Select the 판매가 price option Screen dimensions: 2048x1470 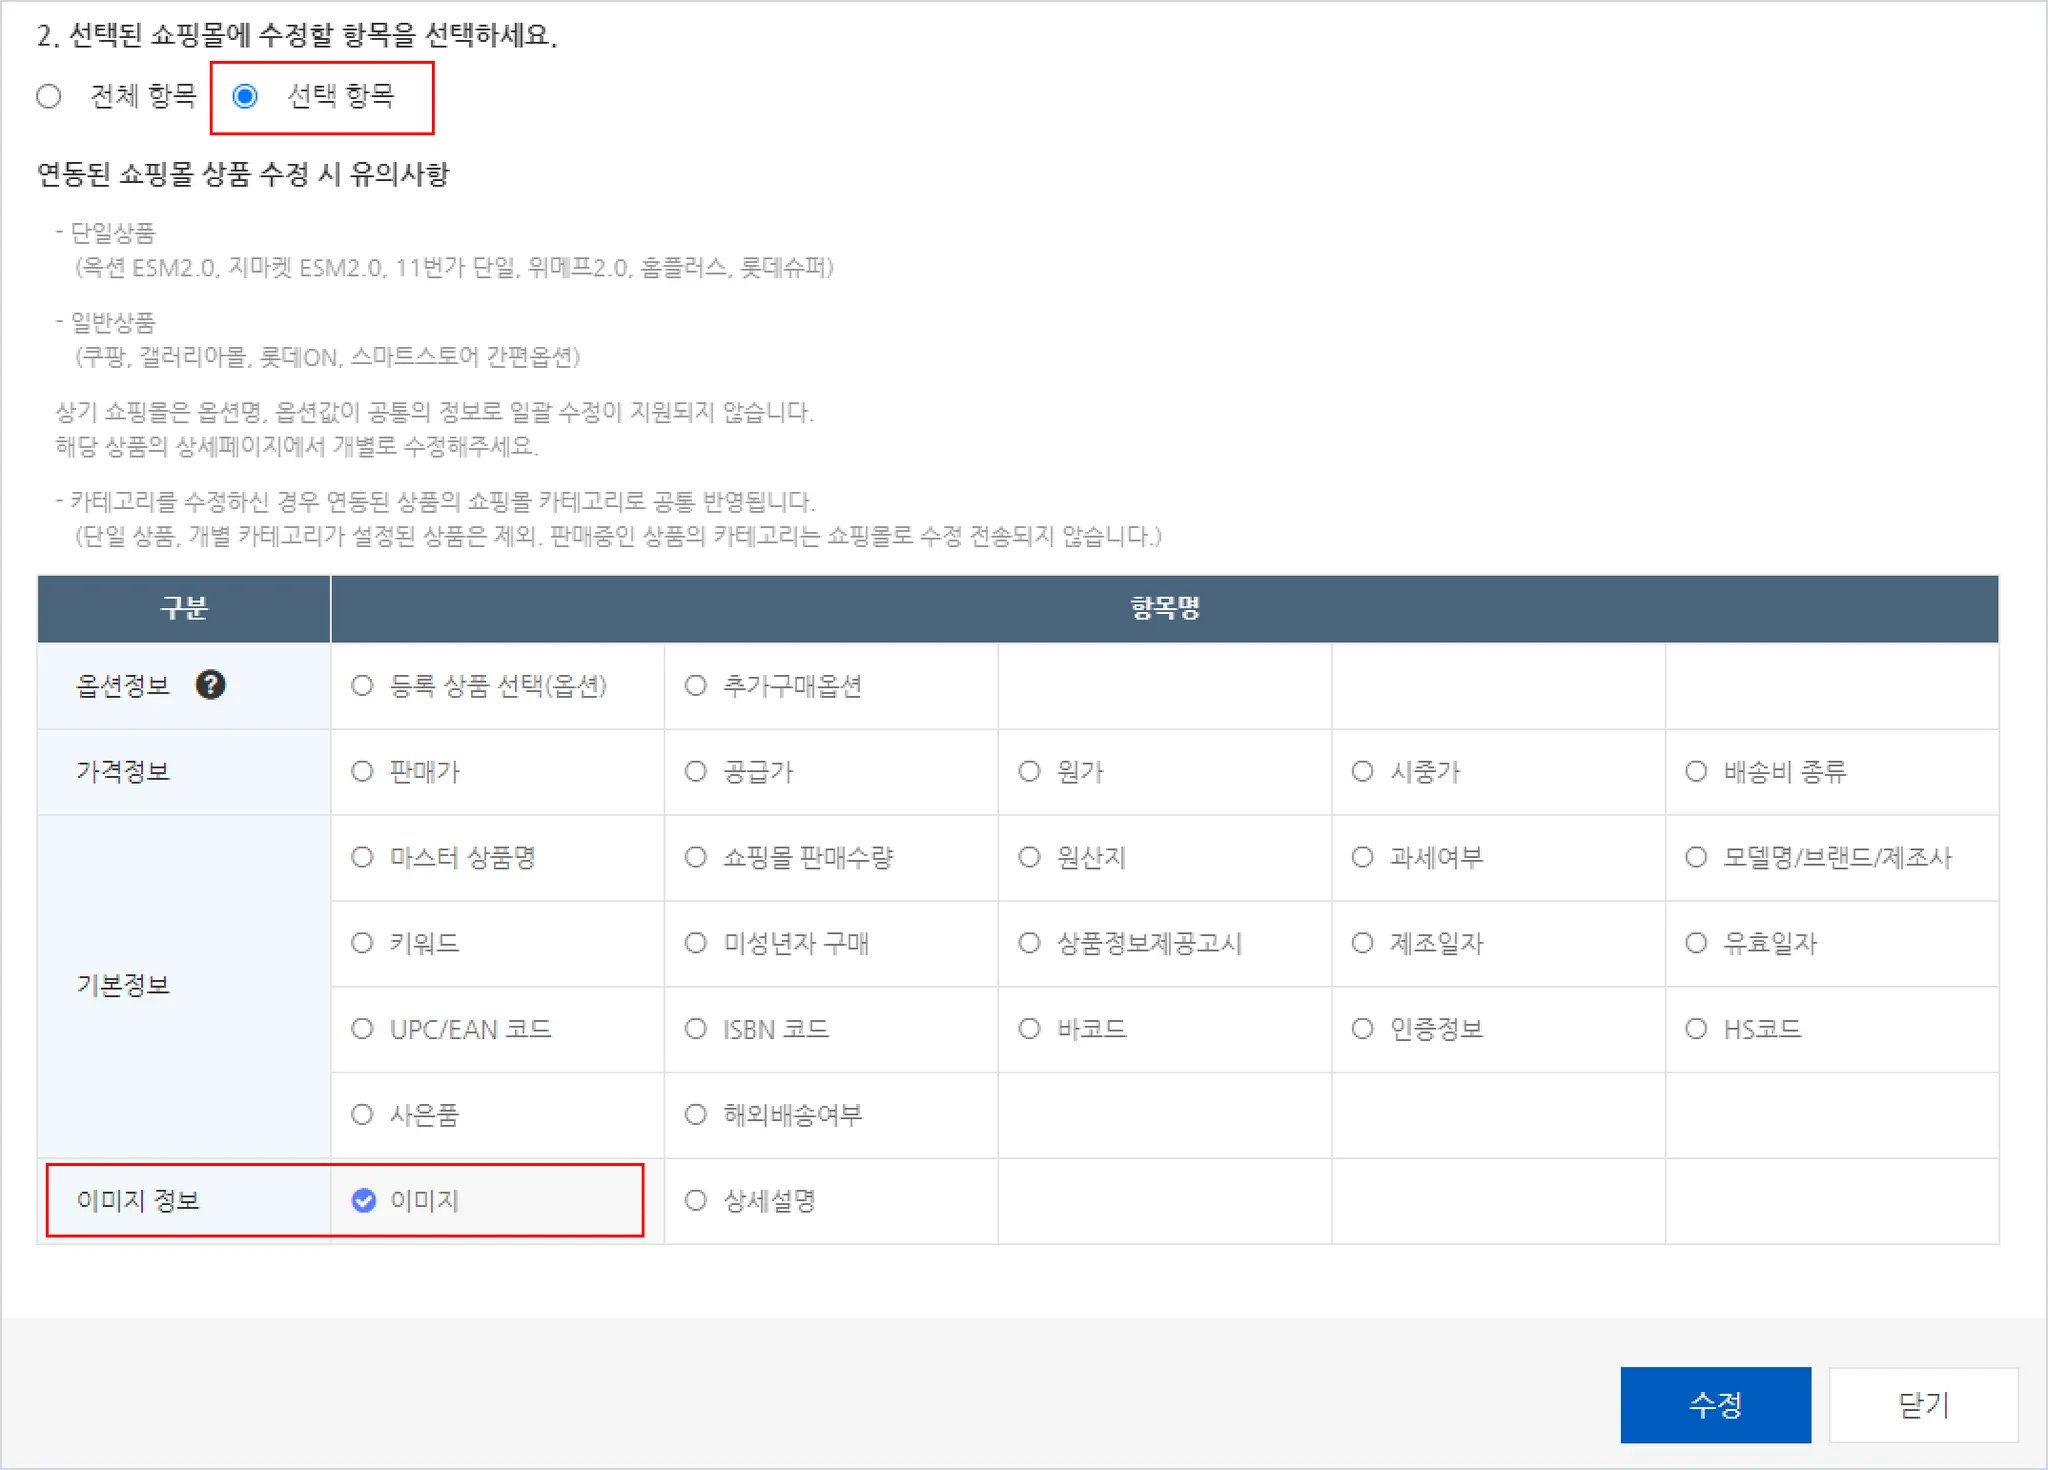(x=362, y=771)
